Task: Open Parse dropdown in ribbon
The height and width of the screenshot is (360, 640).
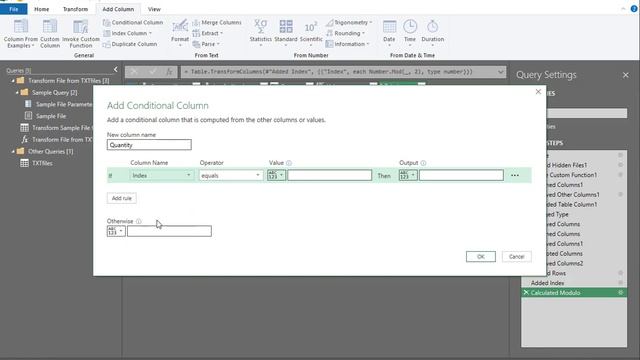Action: 206,44
